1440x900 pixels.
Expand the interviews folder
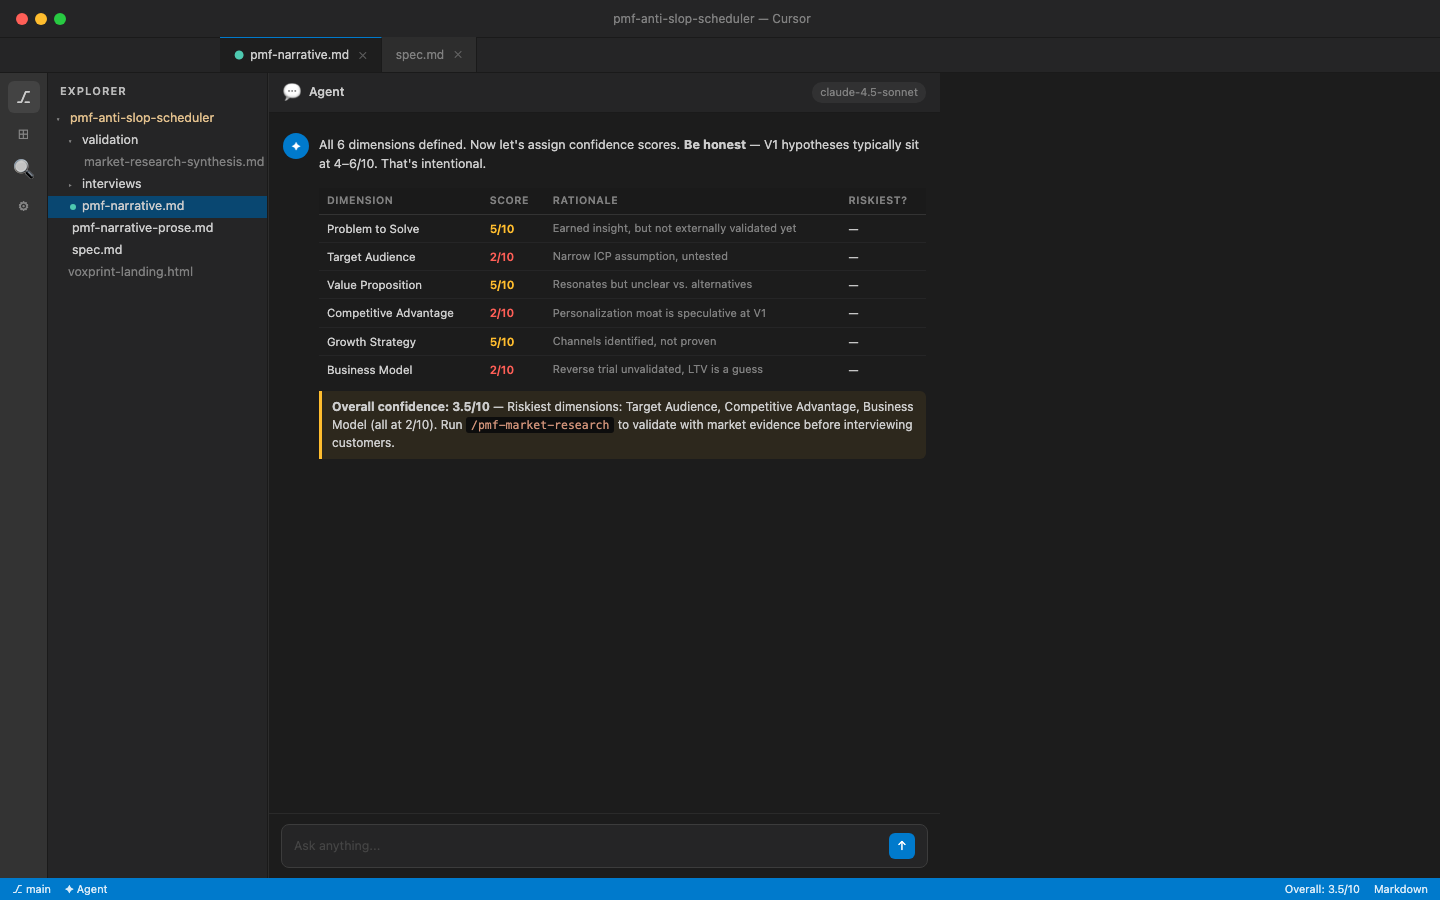point(111,184)
